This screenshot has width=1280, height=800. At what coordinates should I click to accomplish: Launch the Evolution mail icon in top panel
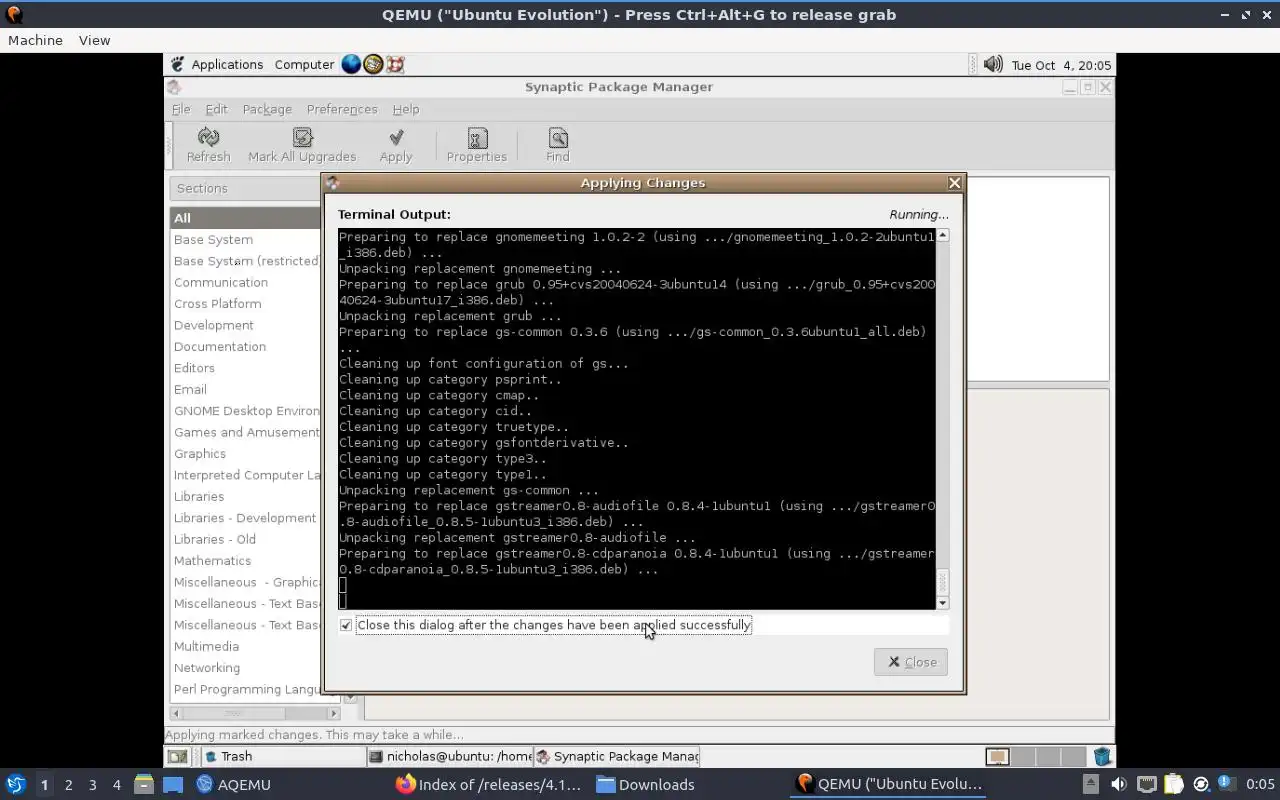(373, 64)
